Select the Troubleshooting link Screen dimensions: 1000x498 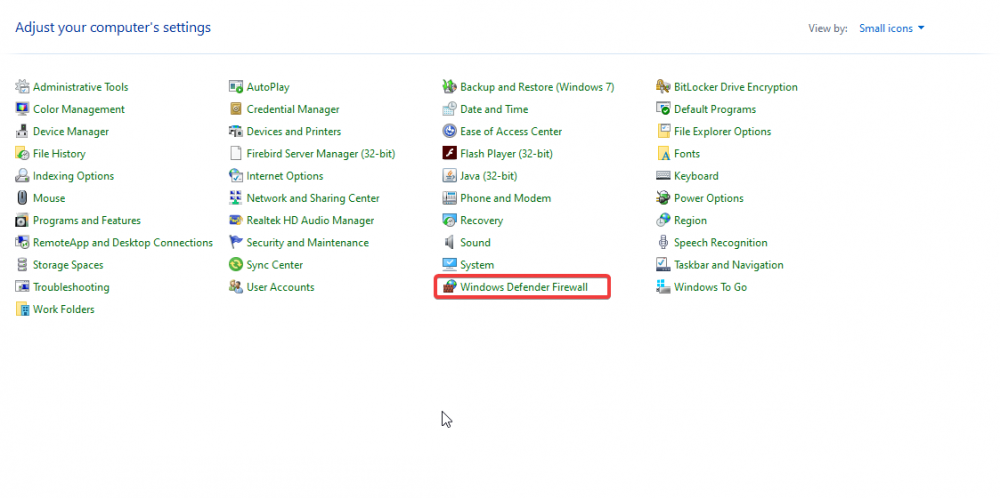click(x=71, y=287)
